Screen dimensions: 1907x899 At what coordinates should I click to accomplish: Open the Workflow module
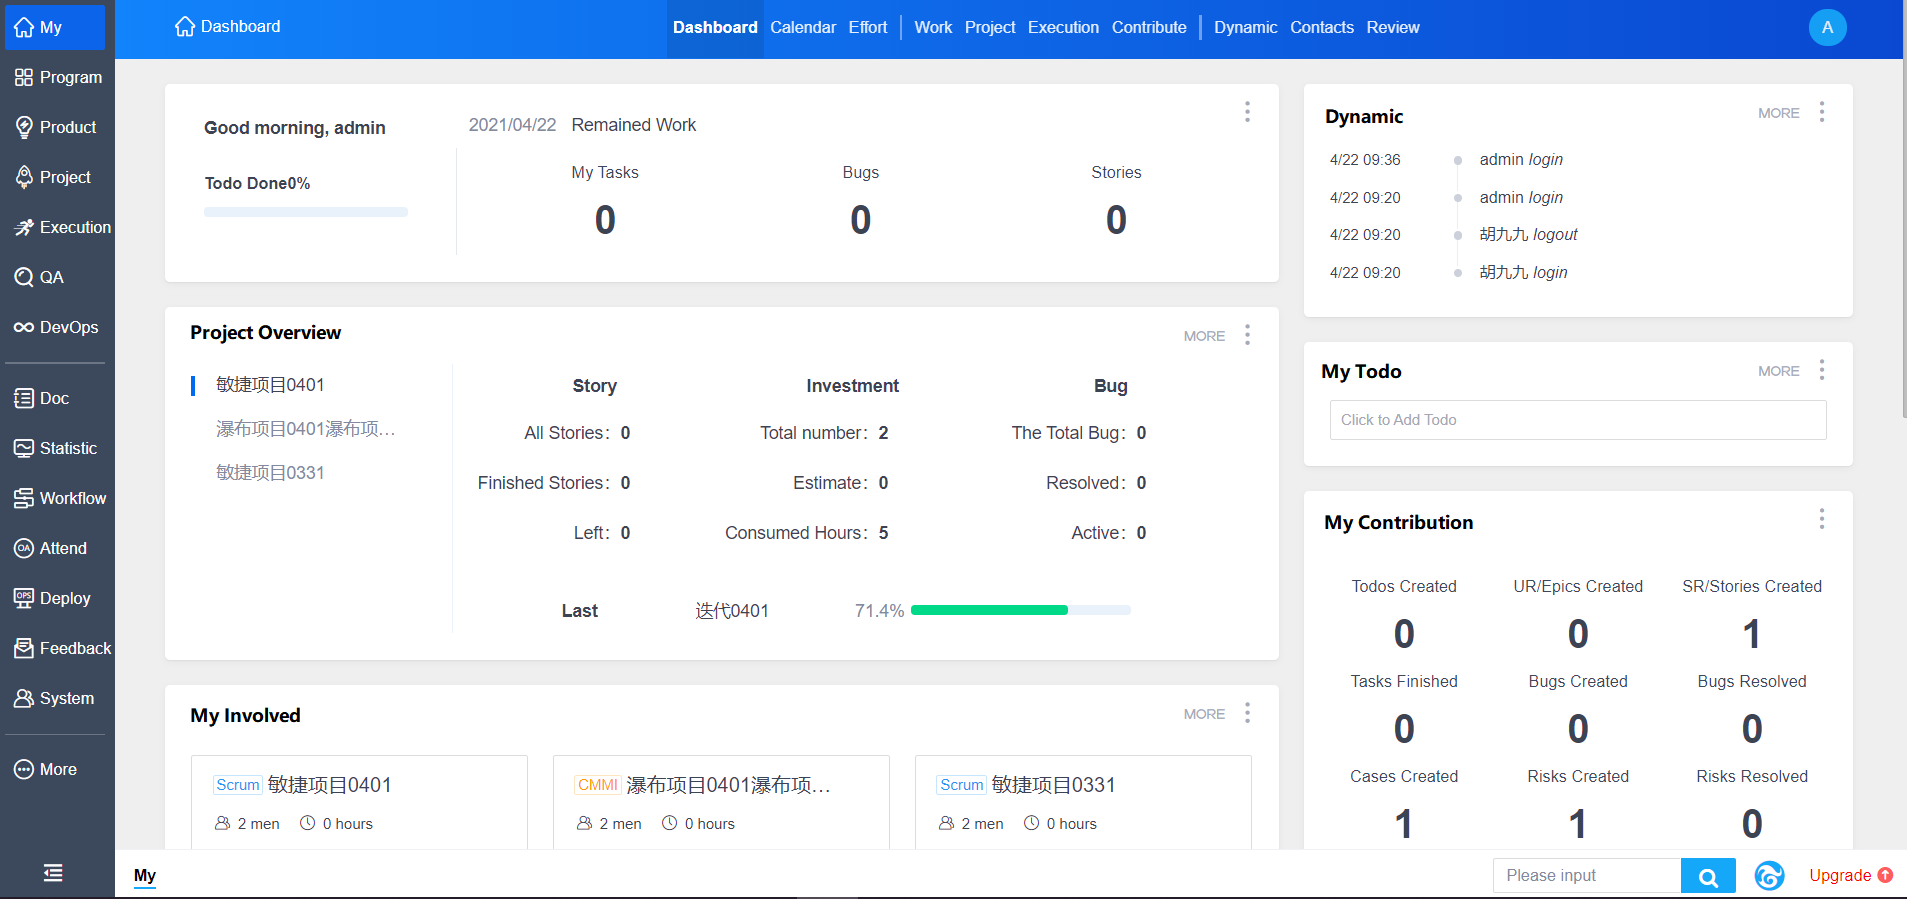coord(59,498)
